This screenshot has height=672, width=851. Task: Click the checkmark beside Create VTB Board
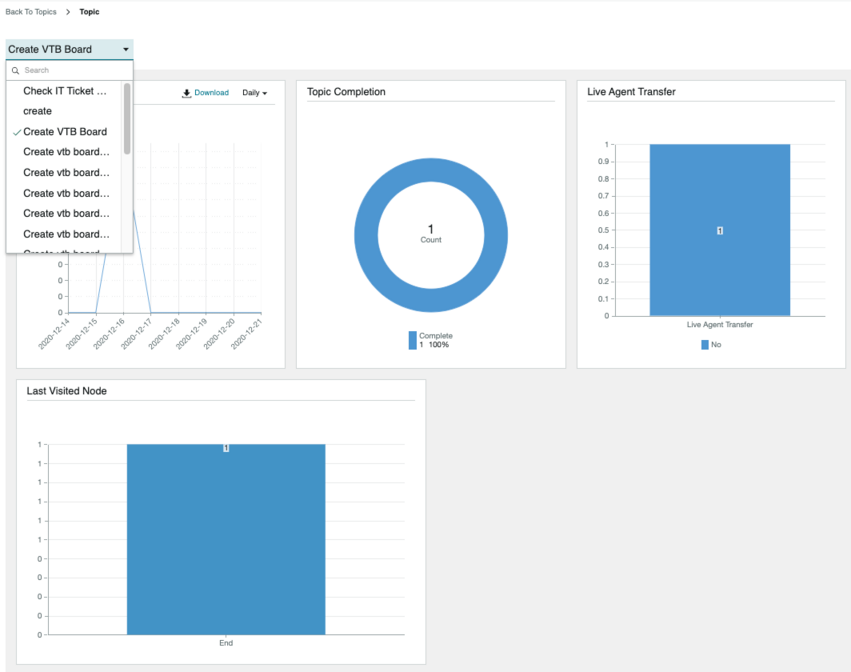[17, 132]
